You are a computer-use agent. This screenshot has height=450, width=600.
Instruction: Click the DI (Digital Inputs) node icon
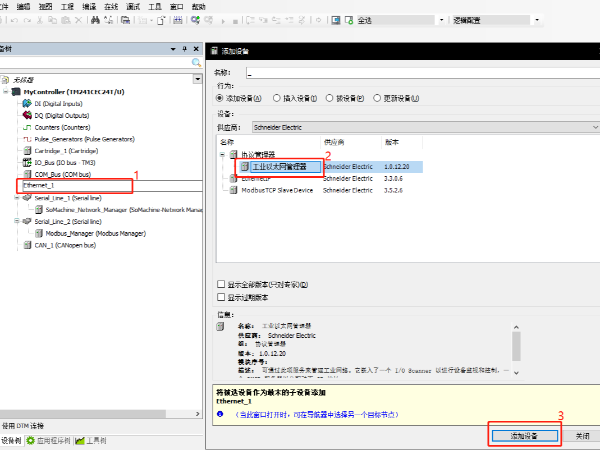(x=27, y=104)
